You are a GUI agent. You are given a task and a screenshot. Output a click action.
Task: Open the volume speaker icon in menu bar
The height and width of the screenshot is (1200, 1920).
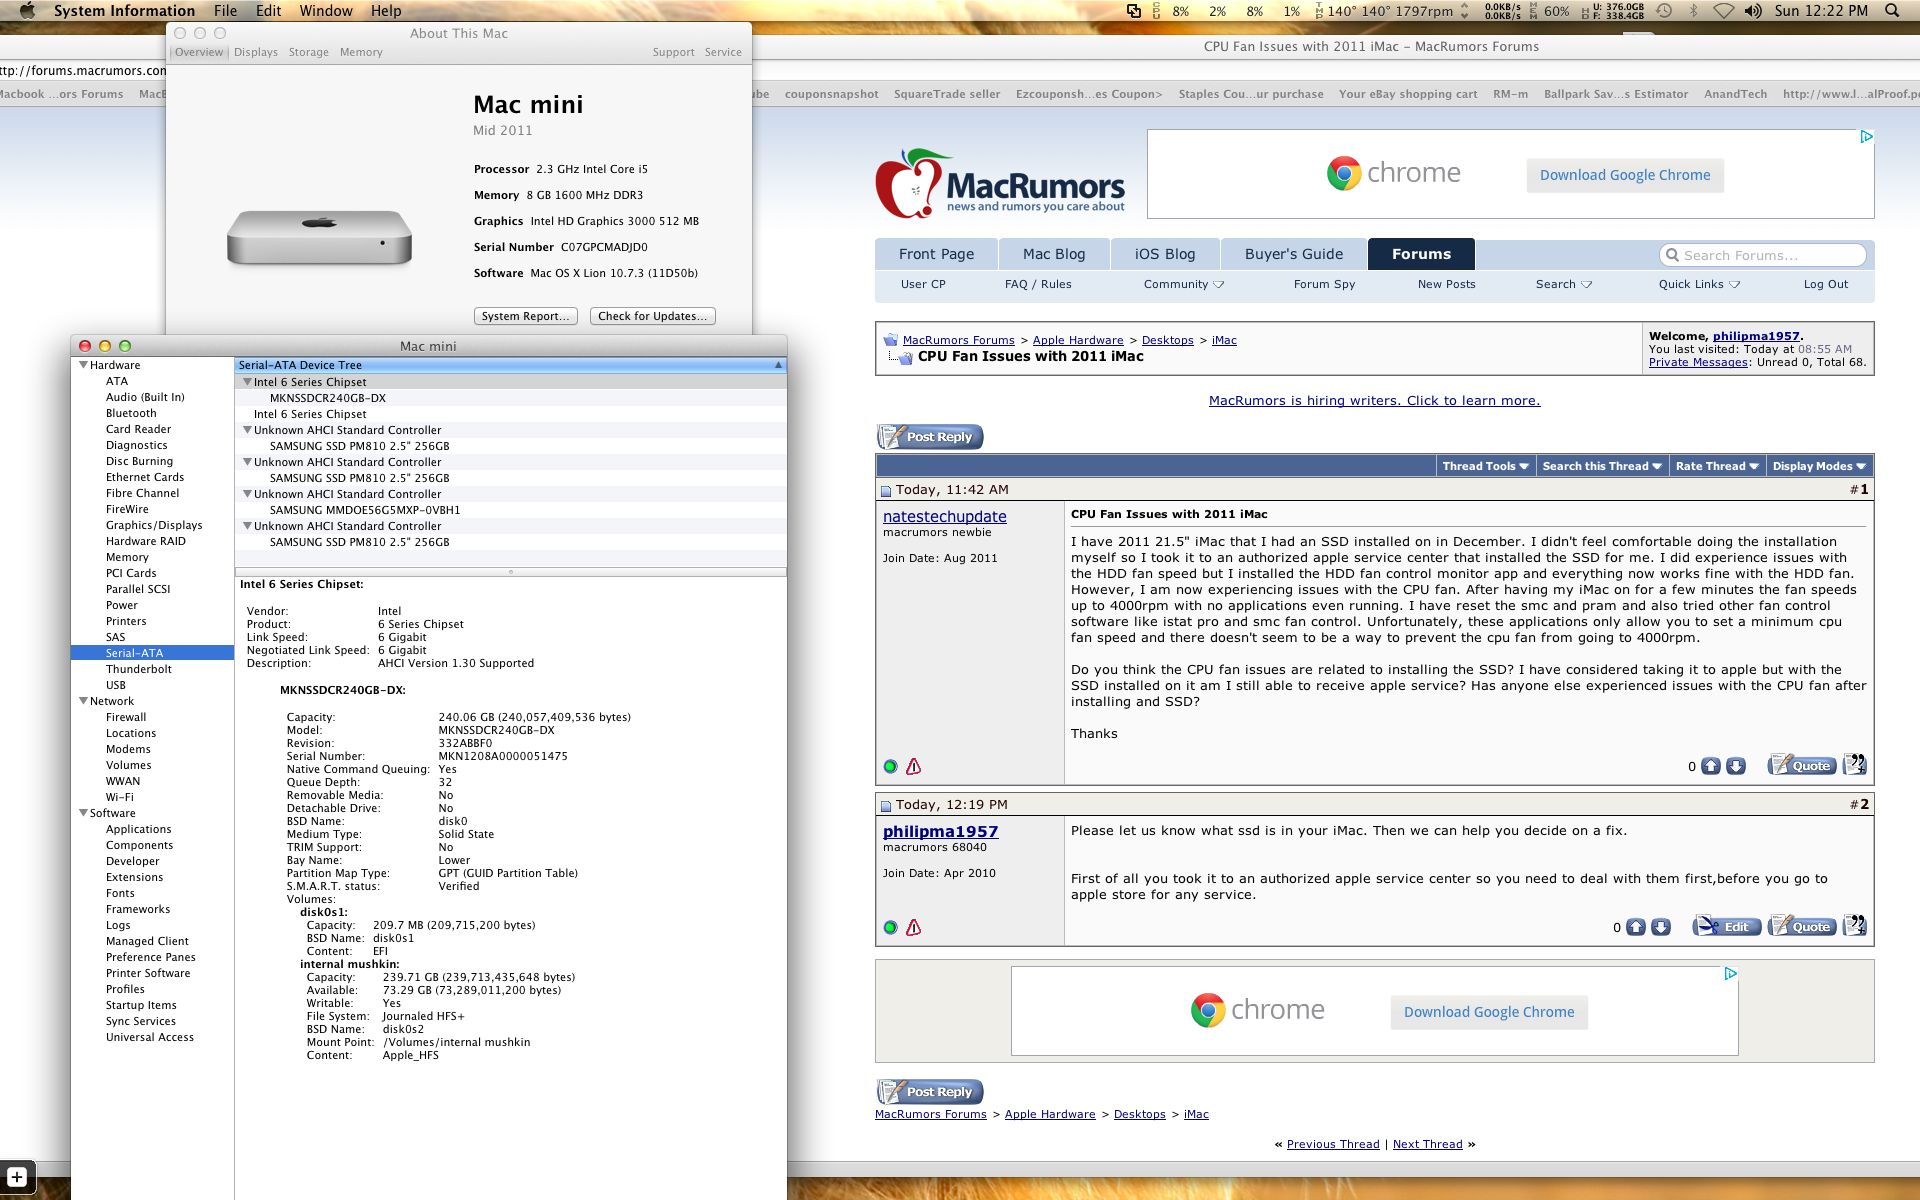(1753, 11)
